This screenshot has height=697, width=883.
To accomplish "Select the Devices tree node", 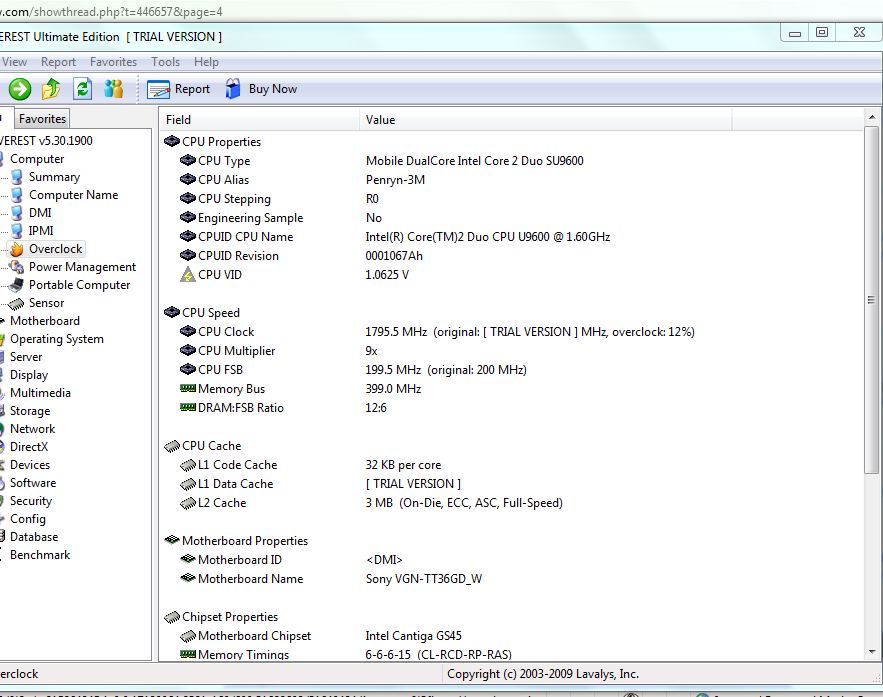I will click(x=30, y=465).
